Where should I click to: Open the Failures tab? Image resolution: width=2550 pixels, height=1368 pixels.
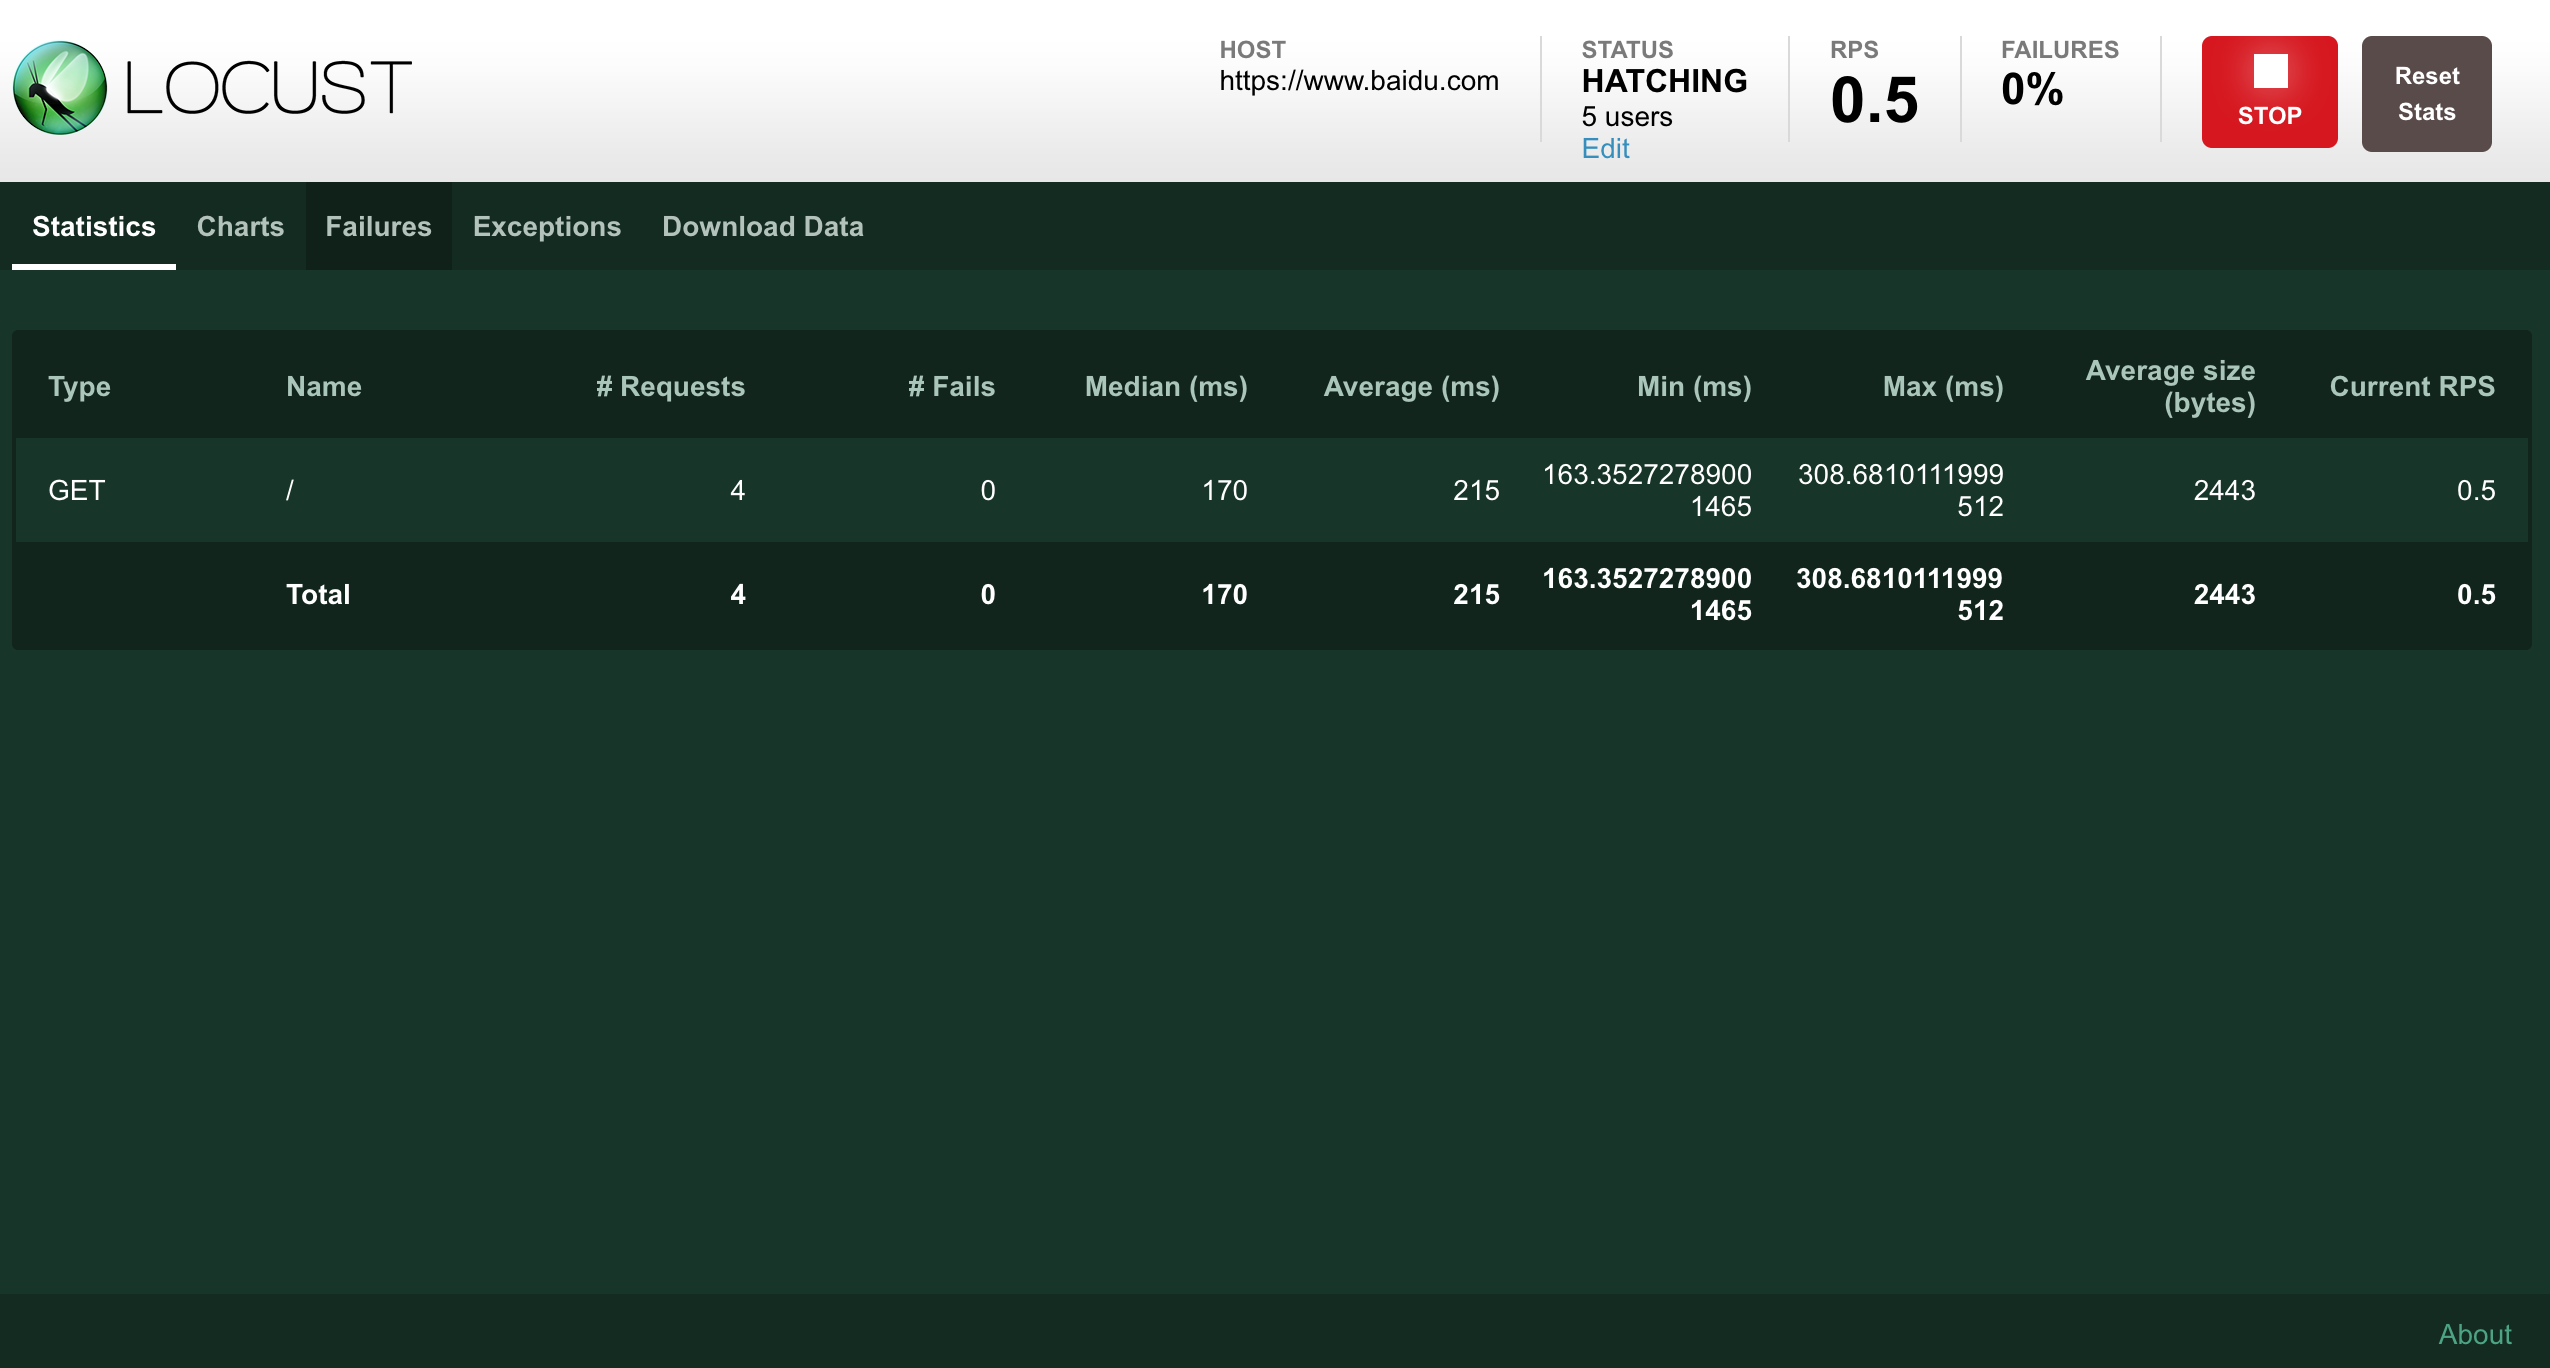pyautogui.click(x=378, y=227)
